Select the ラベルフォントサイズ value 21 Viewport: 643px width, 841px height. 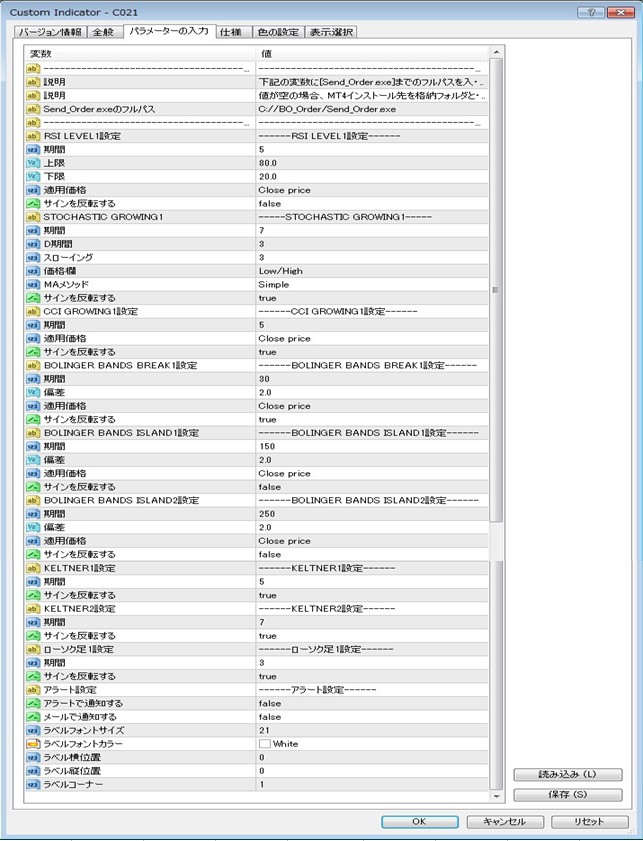point(264,730)
